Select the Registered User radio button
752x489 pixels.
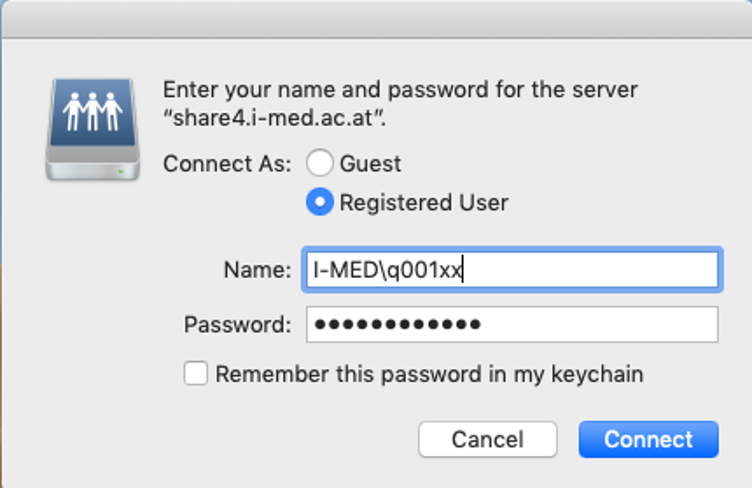click(319, 202)
